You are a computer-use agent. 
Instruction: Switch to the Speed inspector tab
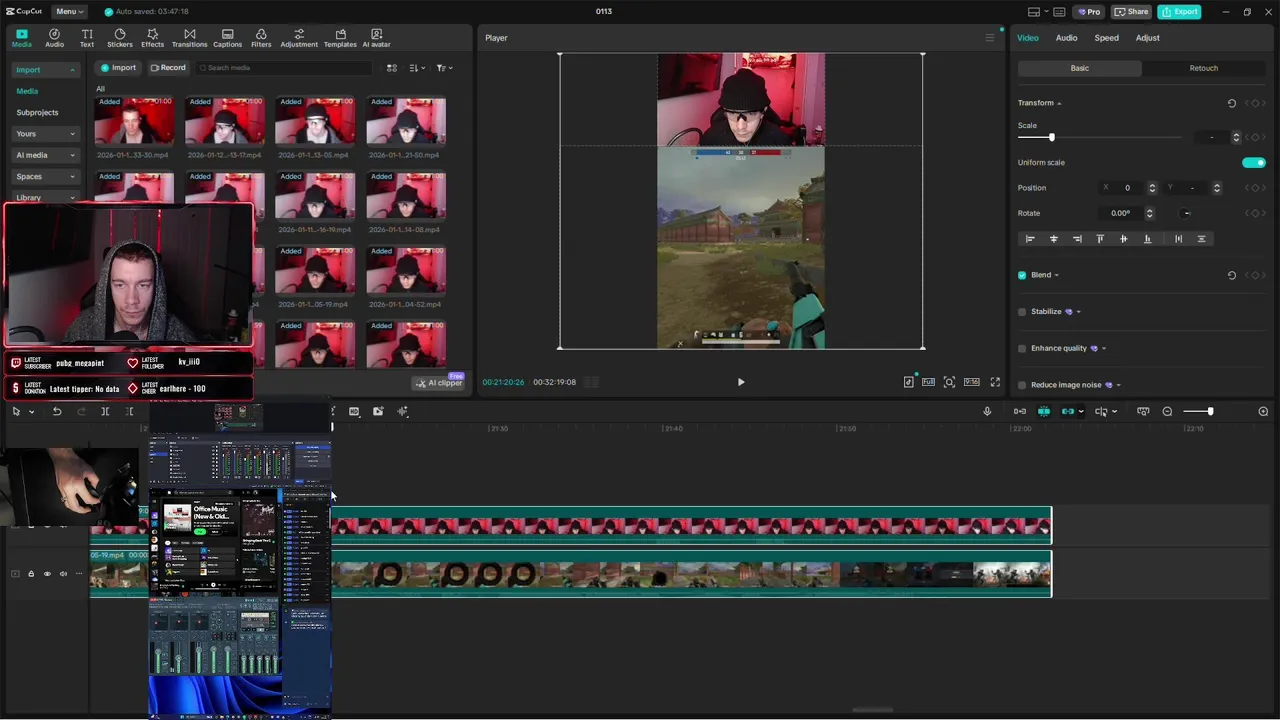[x=1106, y=38]
